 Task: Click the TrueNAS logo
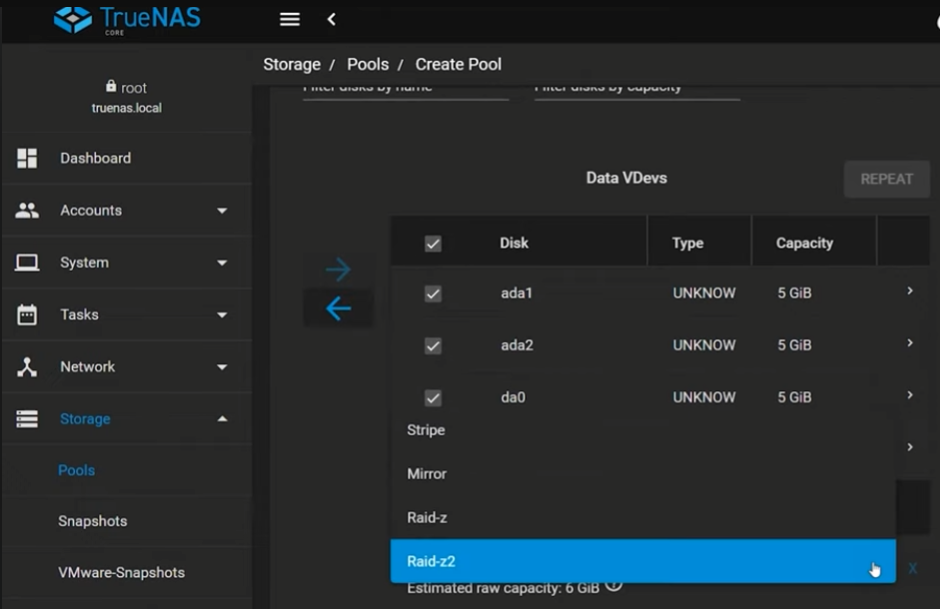pos(127,20)
